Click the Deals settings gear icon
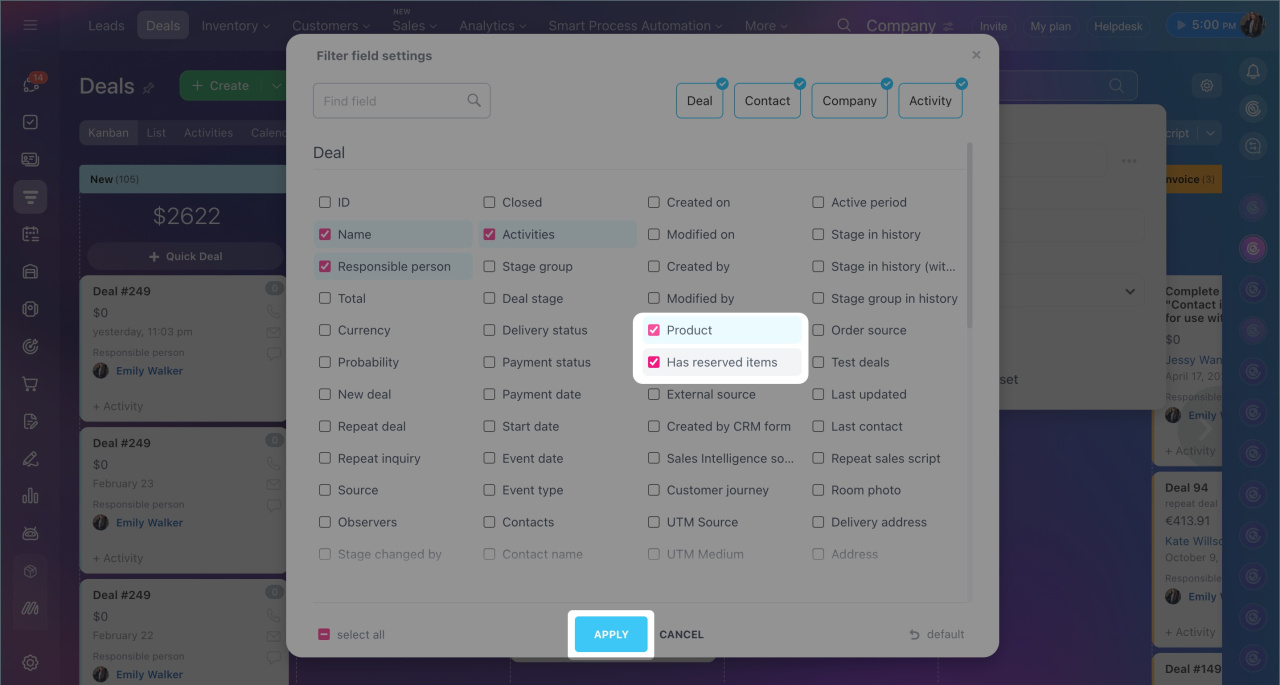The image size is (1280, 685). (x=1207, y=86)
